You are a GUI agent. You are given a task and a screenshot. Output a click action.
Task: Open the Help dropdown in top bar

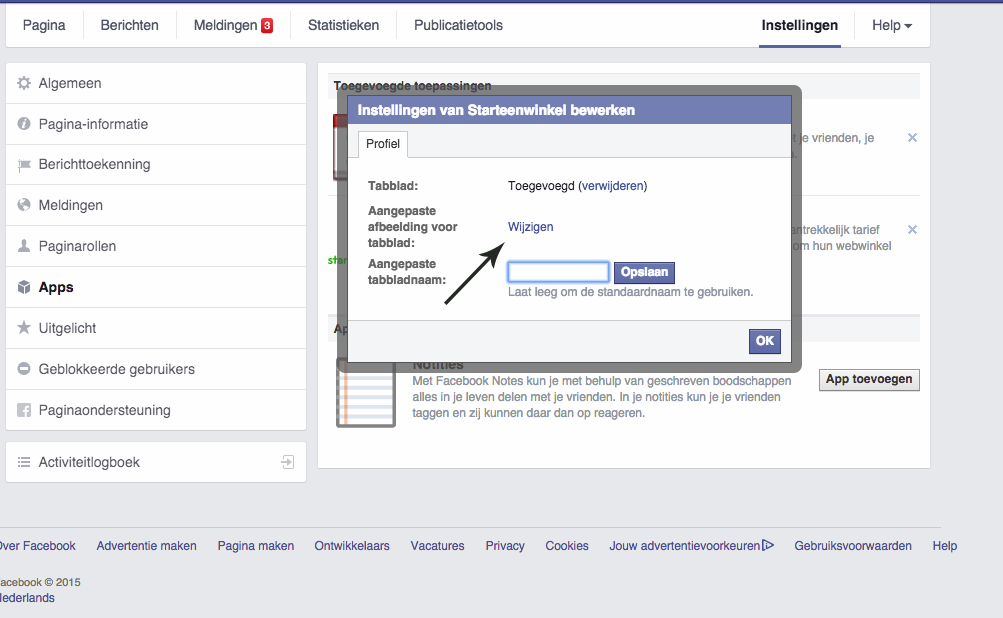click(x=892, y=26)
